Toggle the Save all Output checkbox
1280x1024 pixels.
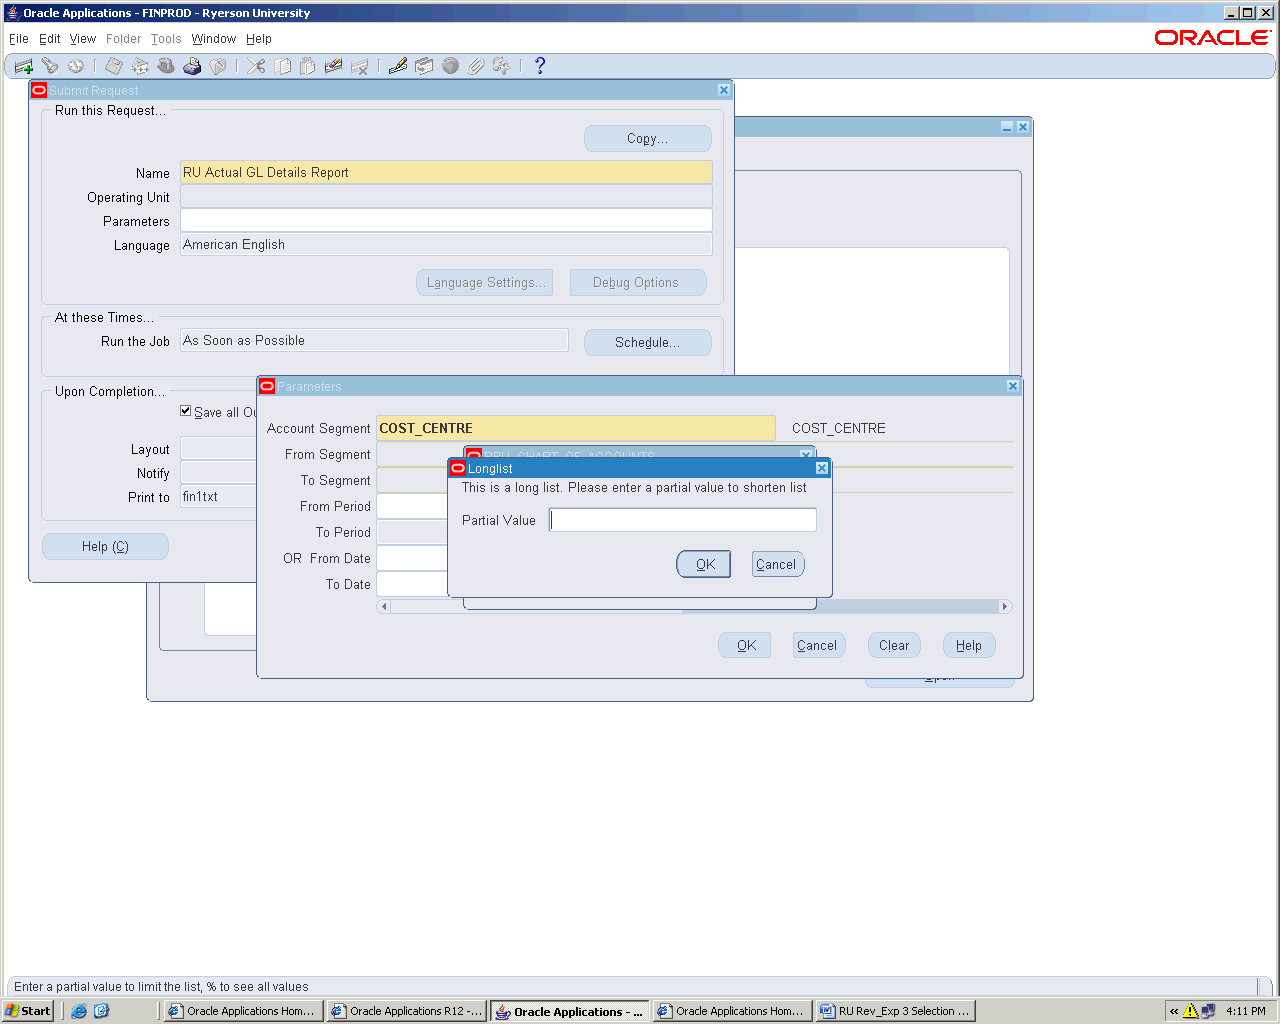click(x=185, y=411)
